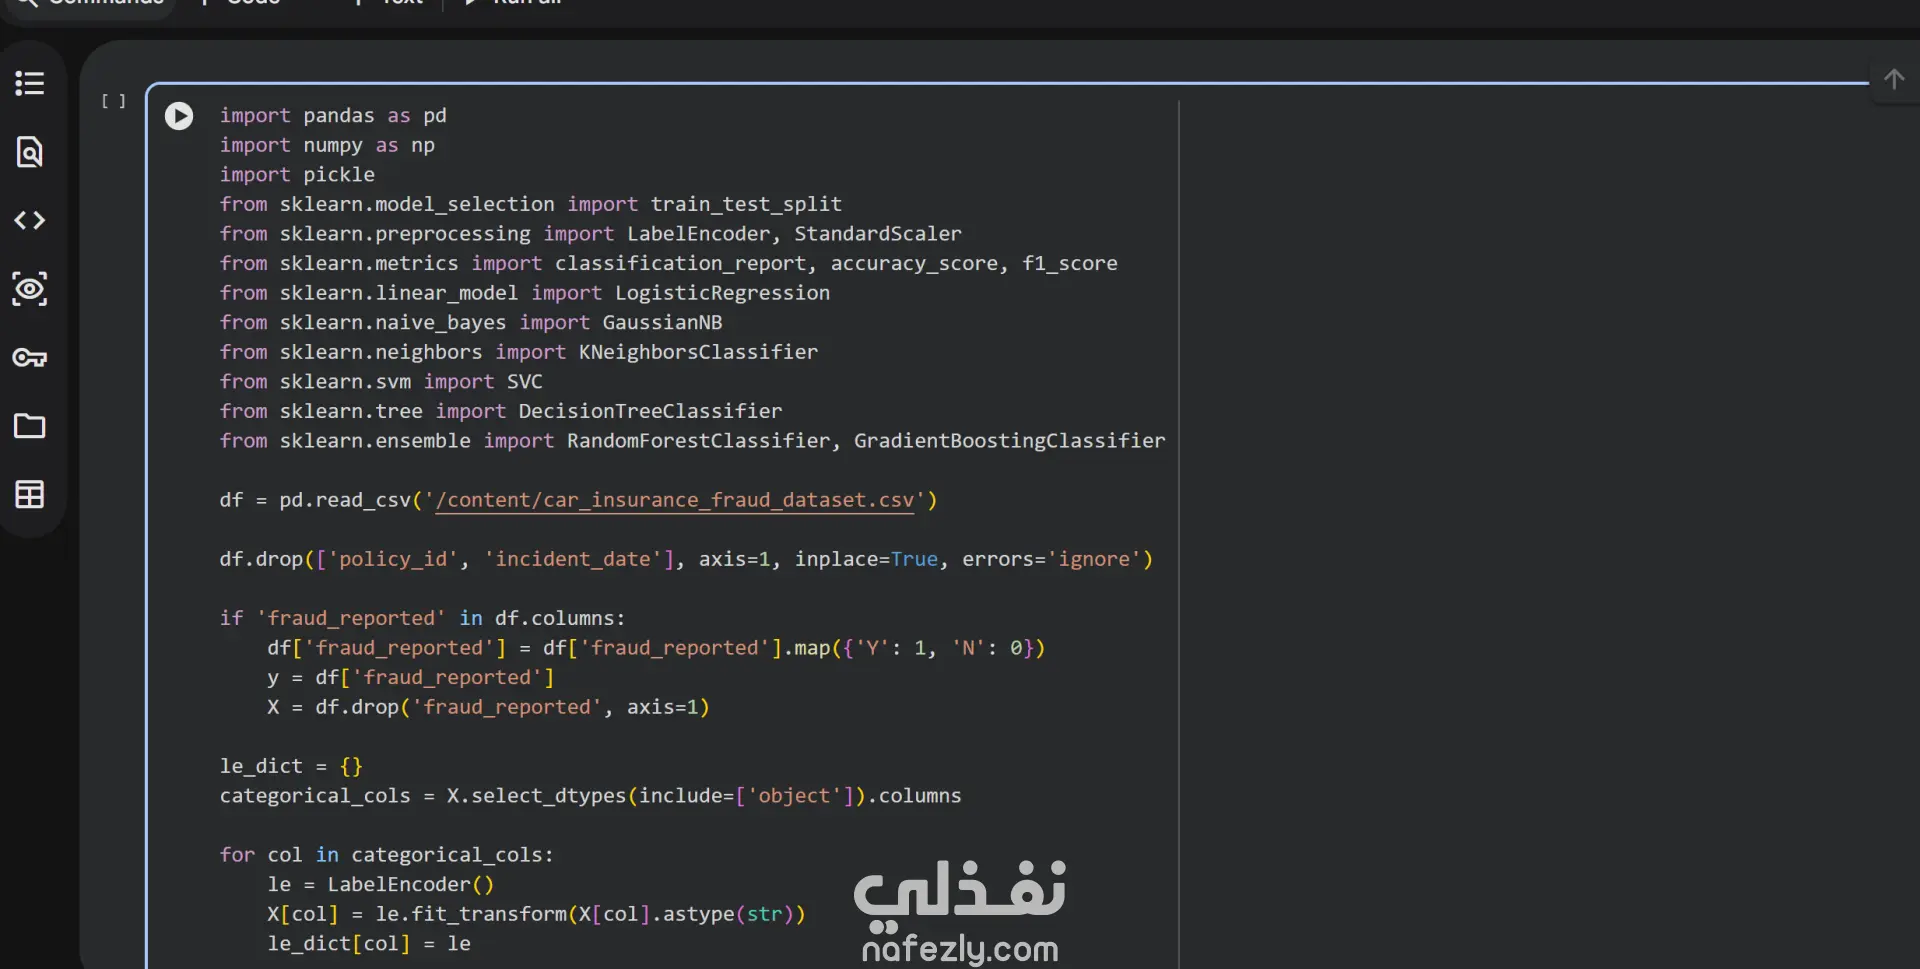Open the Secrets key sidebar icon
Viewport: 1920px width, 969px height.
(30, 358)
